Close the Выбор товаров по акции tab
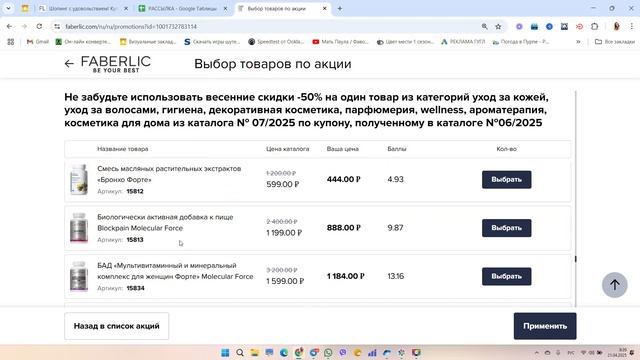Screen dimensions: 640x360 coord(324,9)
